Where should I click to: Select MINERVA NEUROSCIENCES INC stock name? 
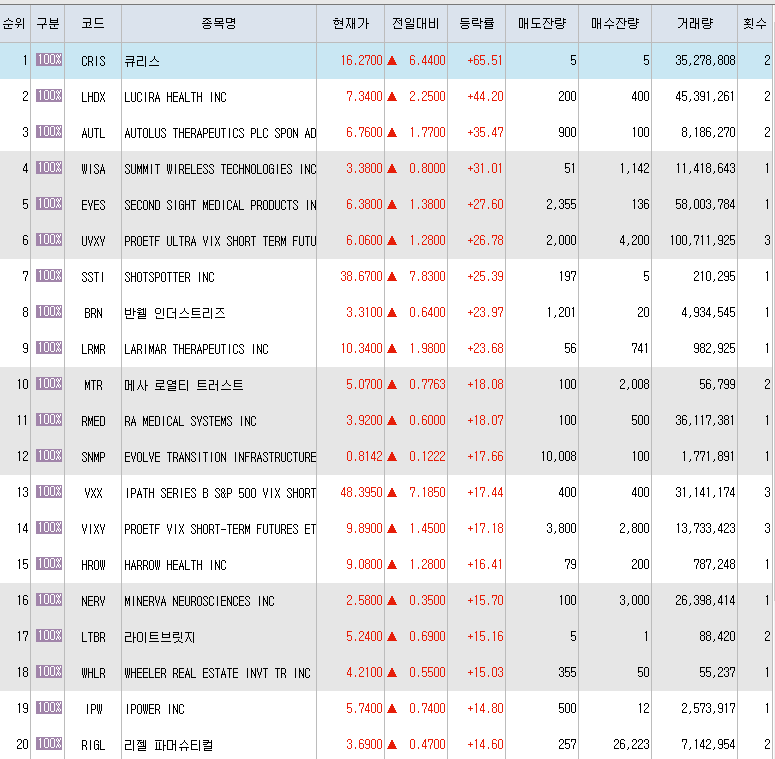199,601
